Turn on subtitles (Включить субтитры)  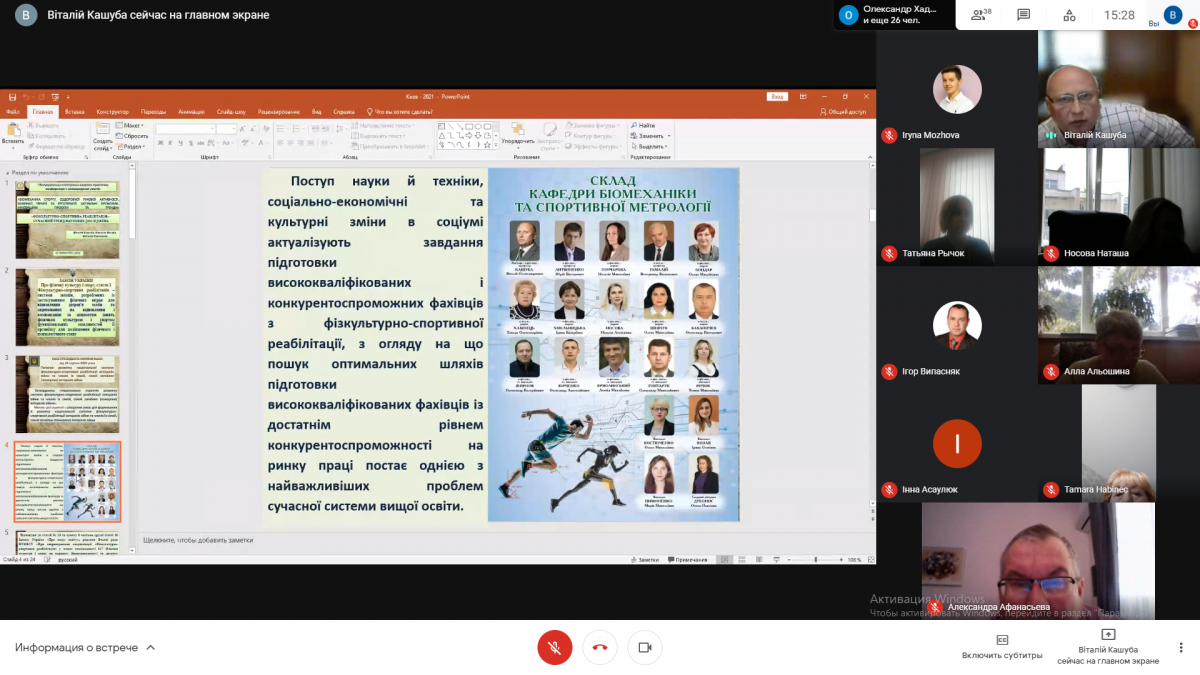[x=1002, y=646]
